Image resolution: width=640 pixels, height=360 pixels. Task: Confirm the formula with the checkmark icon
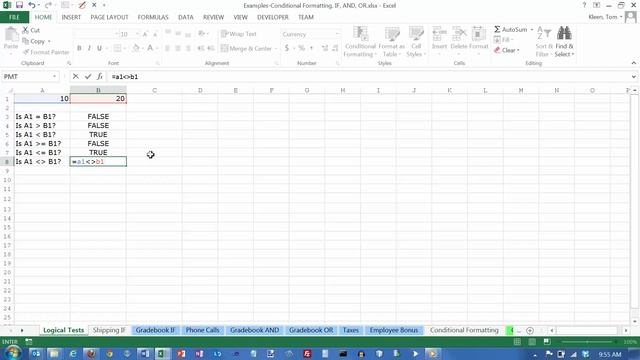(88, 76)
